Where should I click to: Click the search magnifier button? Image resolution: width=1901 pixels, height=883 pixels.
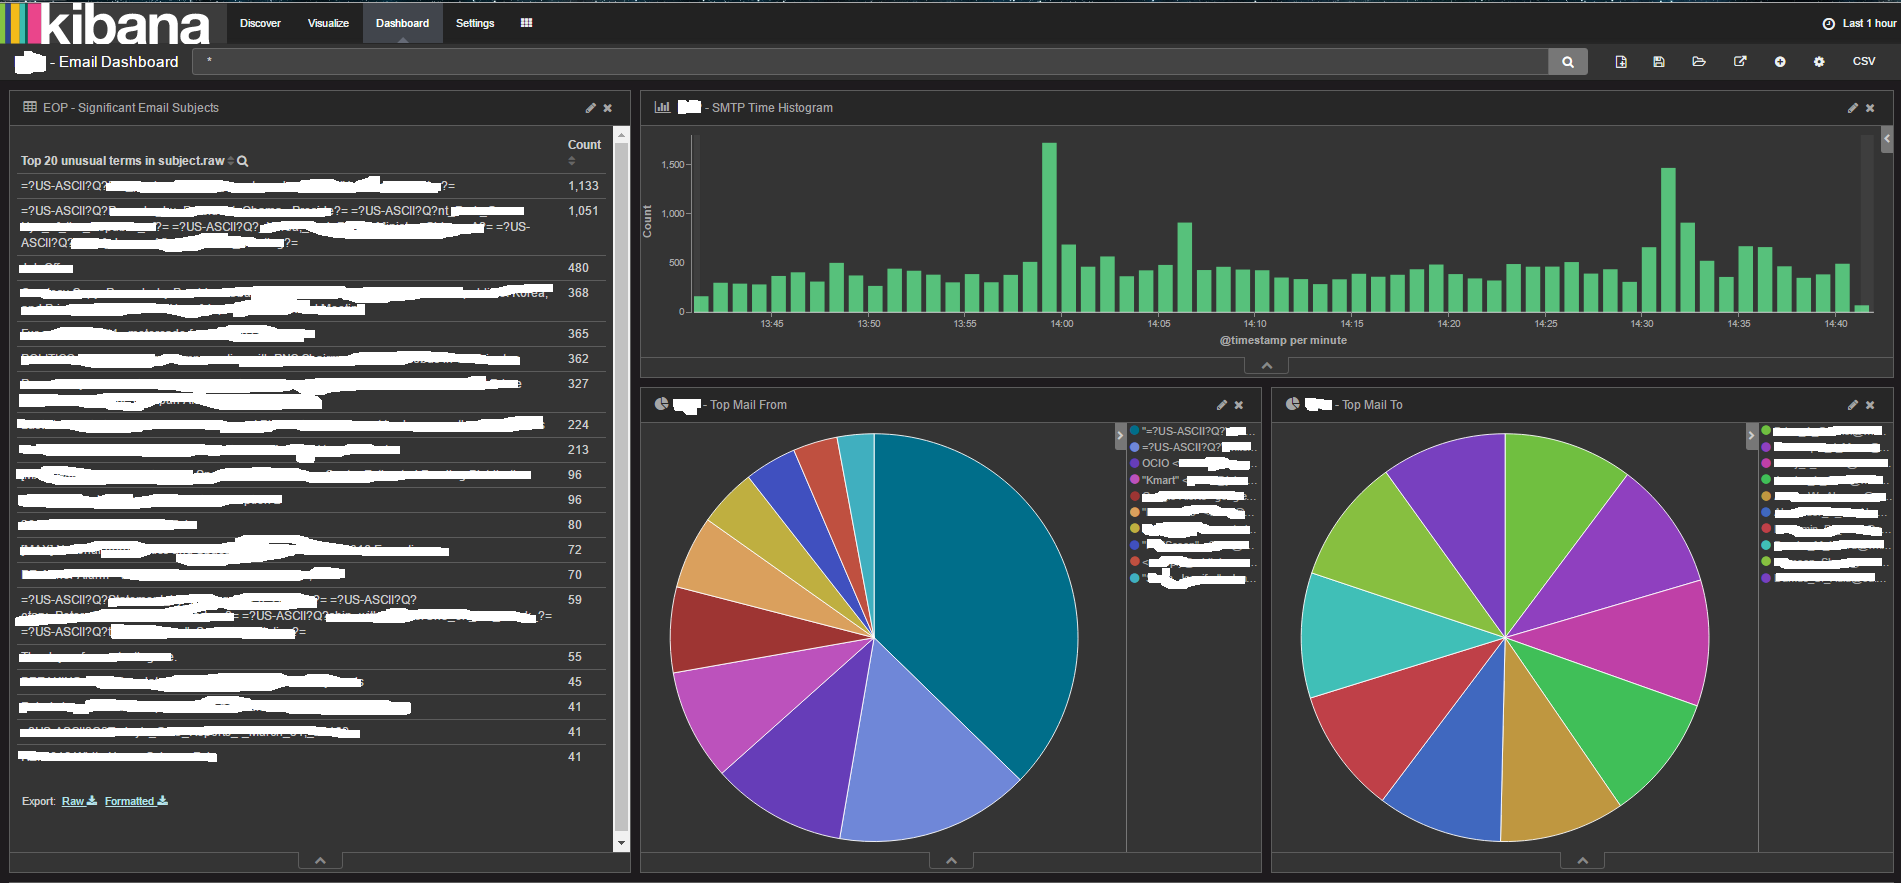point(1567,62)
